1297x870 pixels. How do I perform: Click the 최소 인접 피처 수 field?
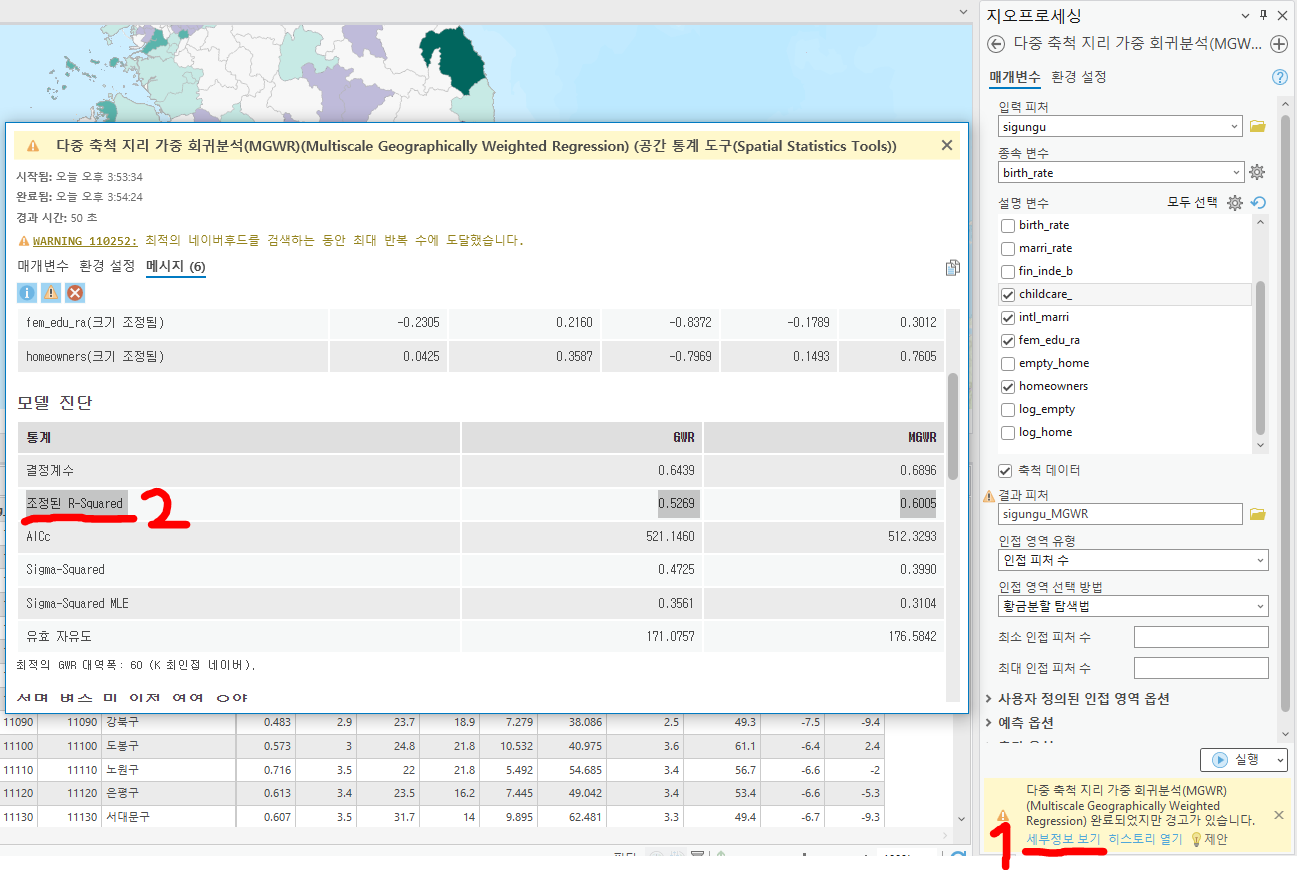point(1201,637)
